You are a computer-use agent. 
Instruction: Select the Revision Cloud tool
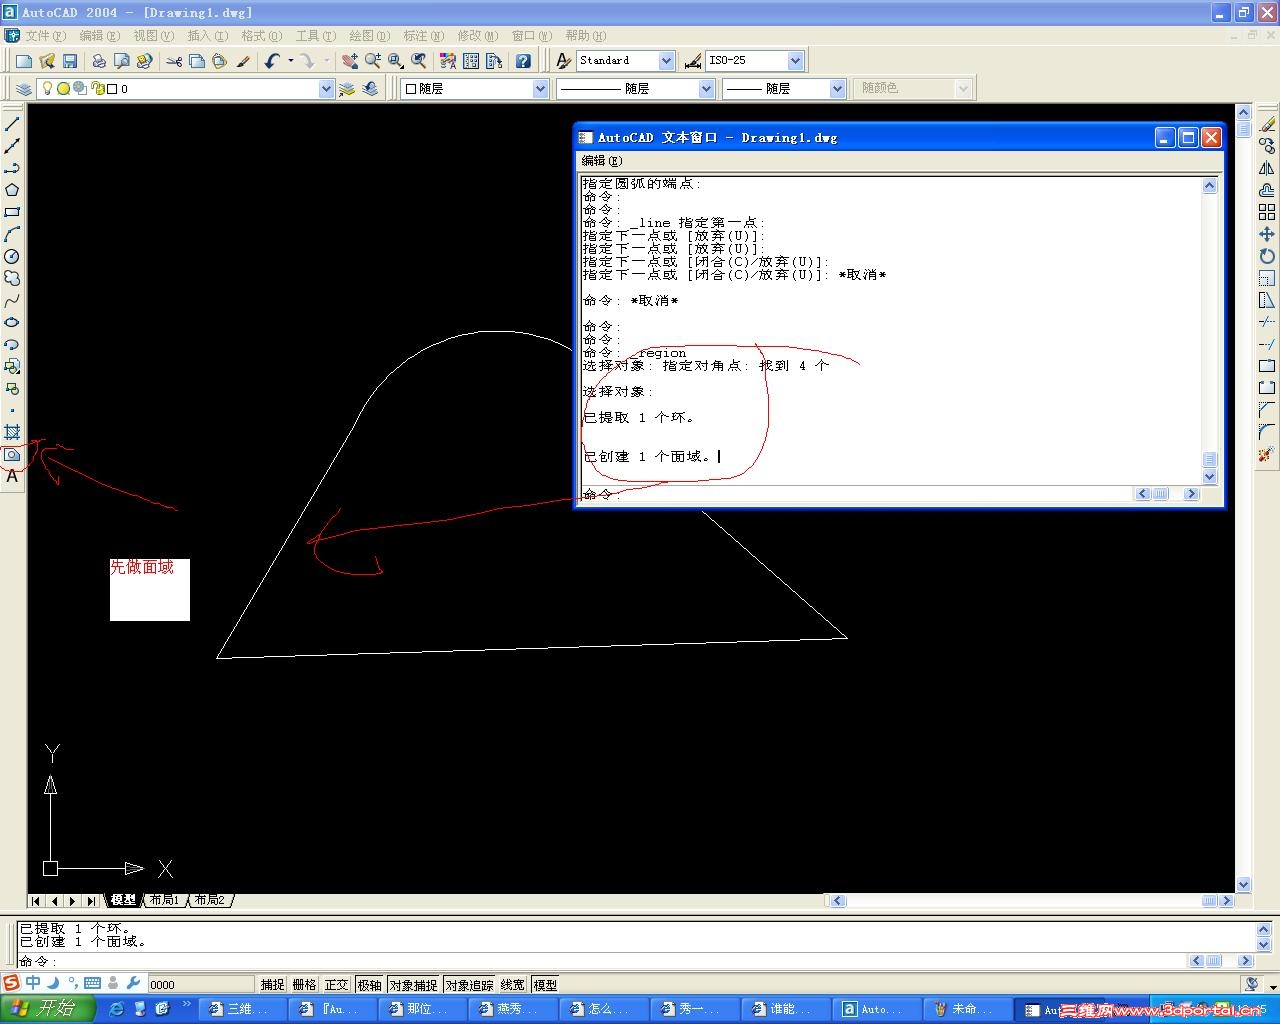pyautogui.click(x=12, y=278)
